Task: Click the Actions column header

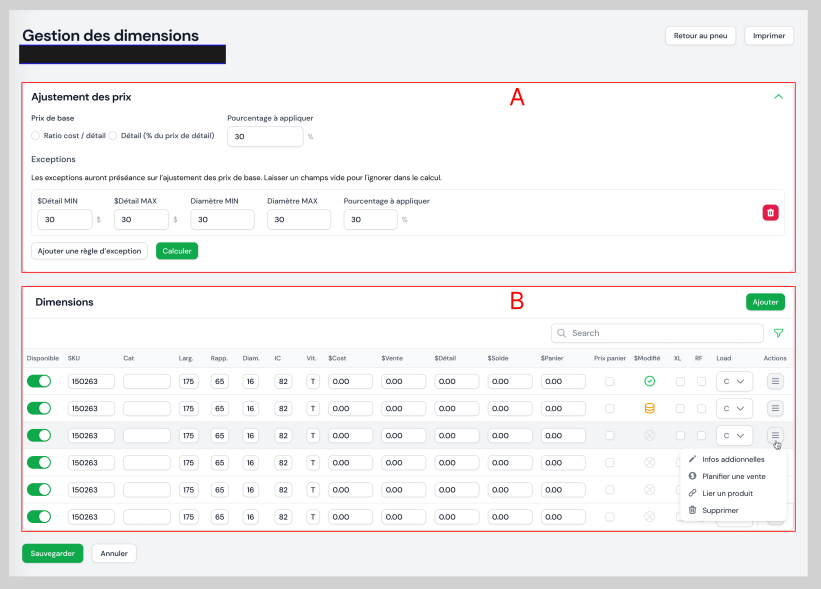Action: pyautogui.click(x=775, y=358)
